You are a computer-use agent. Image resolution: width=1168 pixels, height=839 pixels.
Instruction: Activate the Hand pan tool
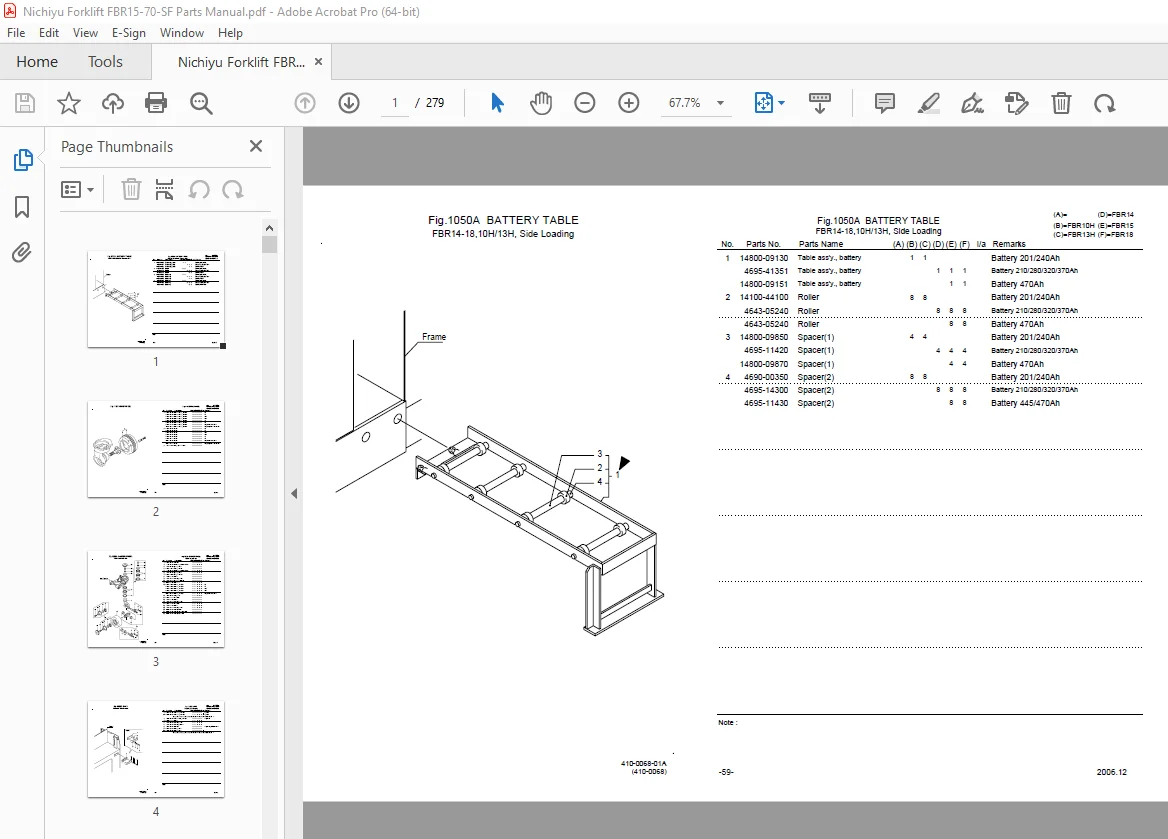(x=541, y=103)
